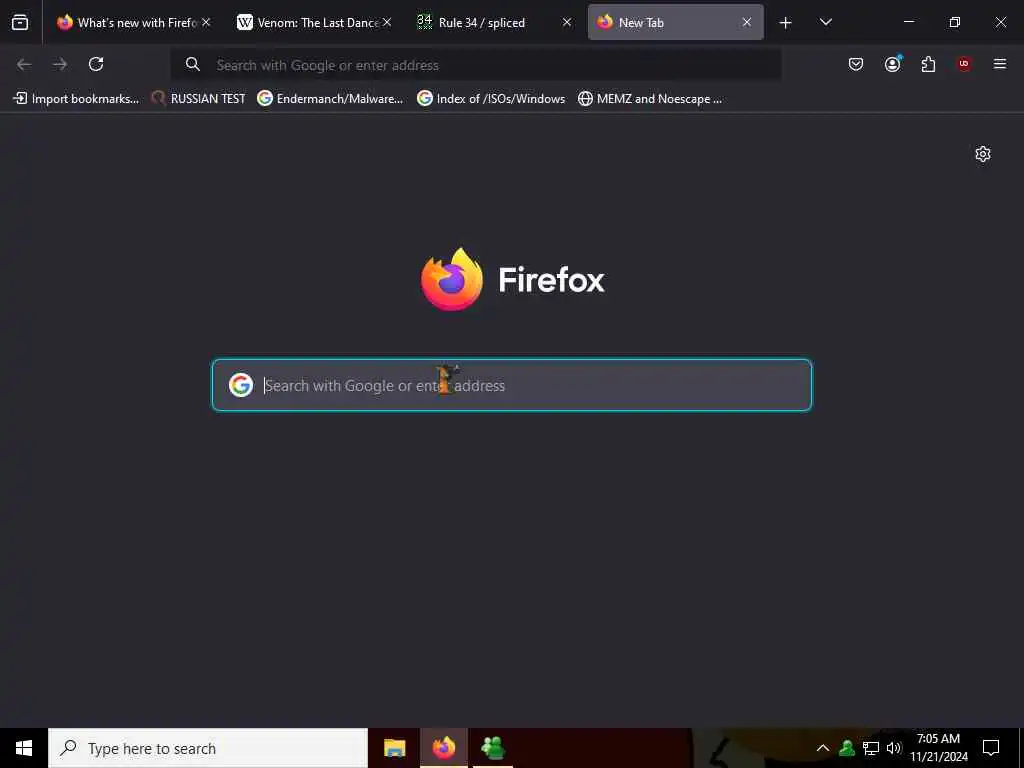Reload the current page
This screenshot has height=768, width=1024.
click(x=96, y=64)
